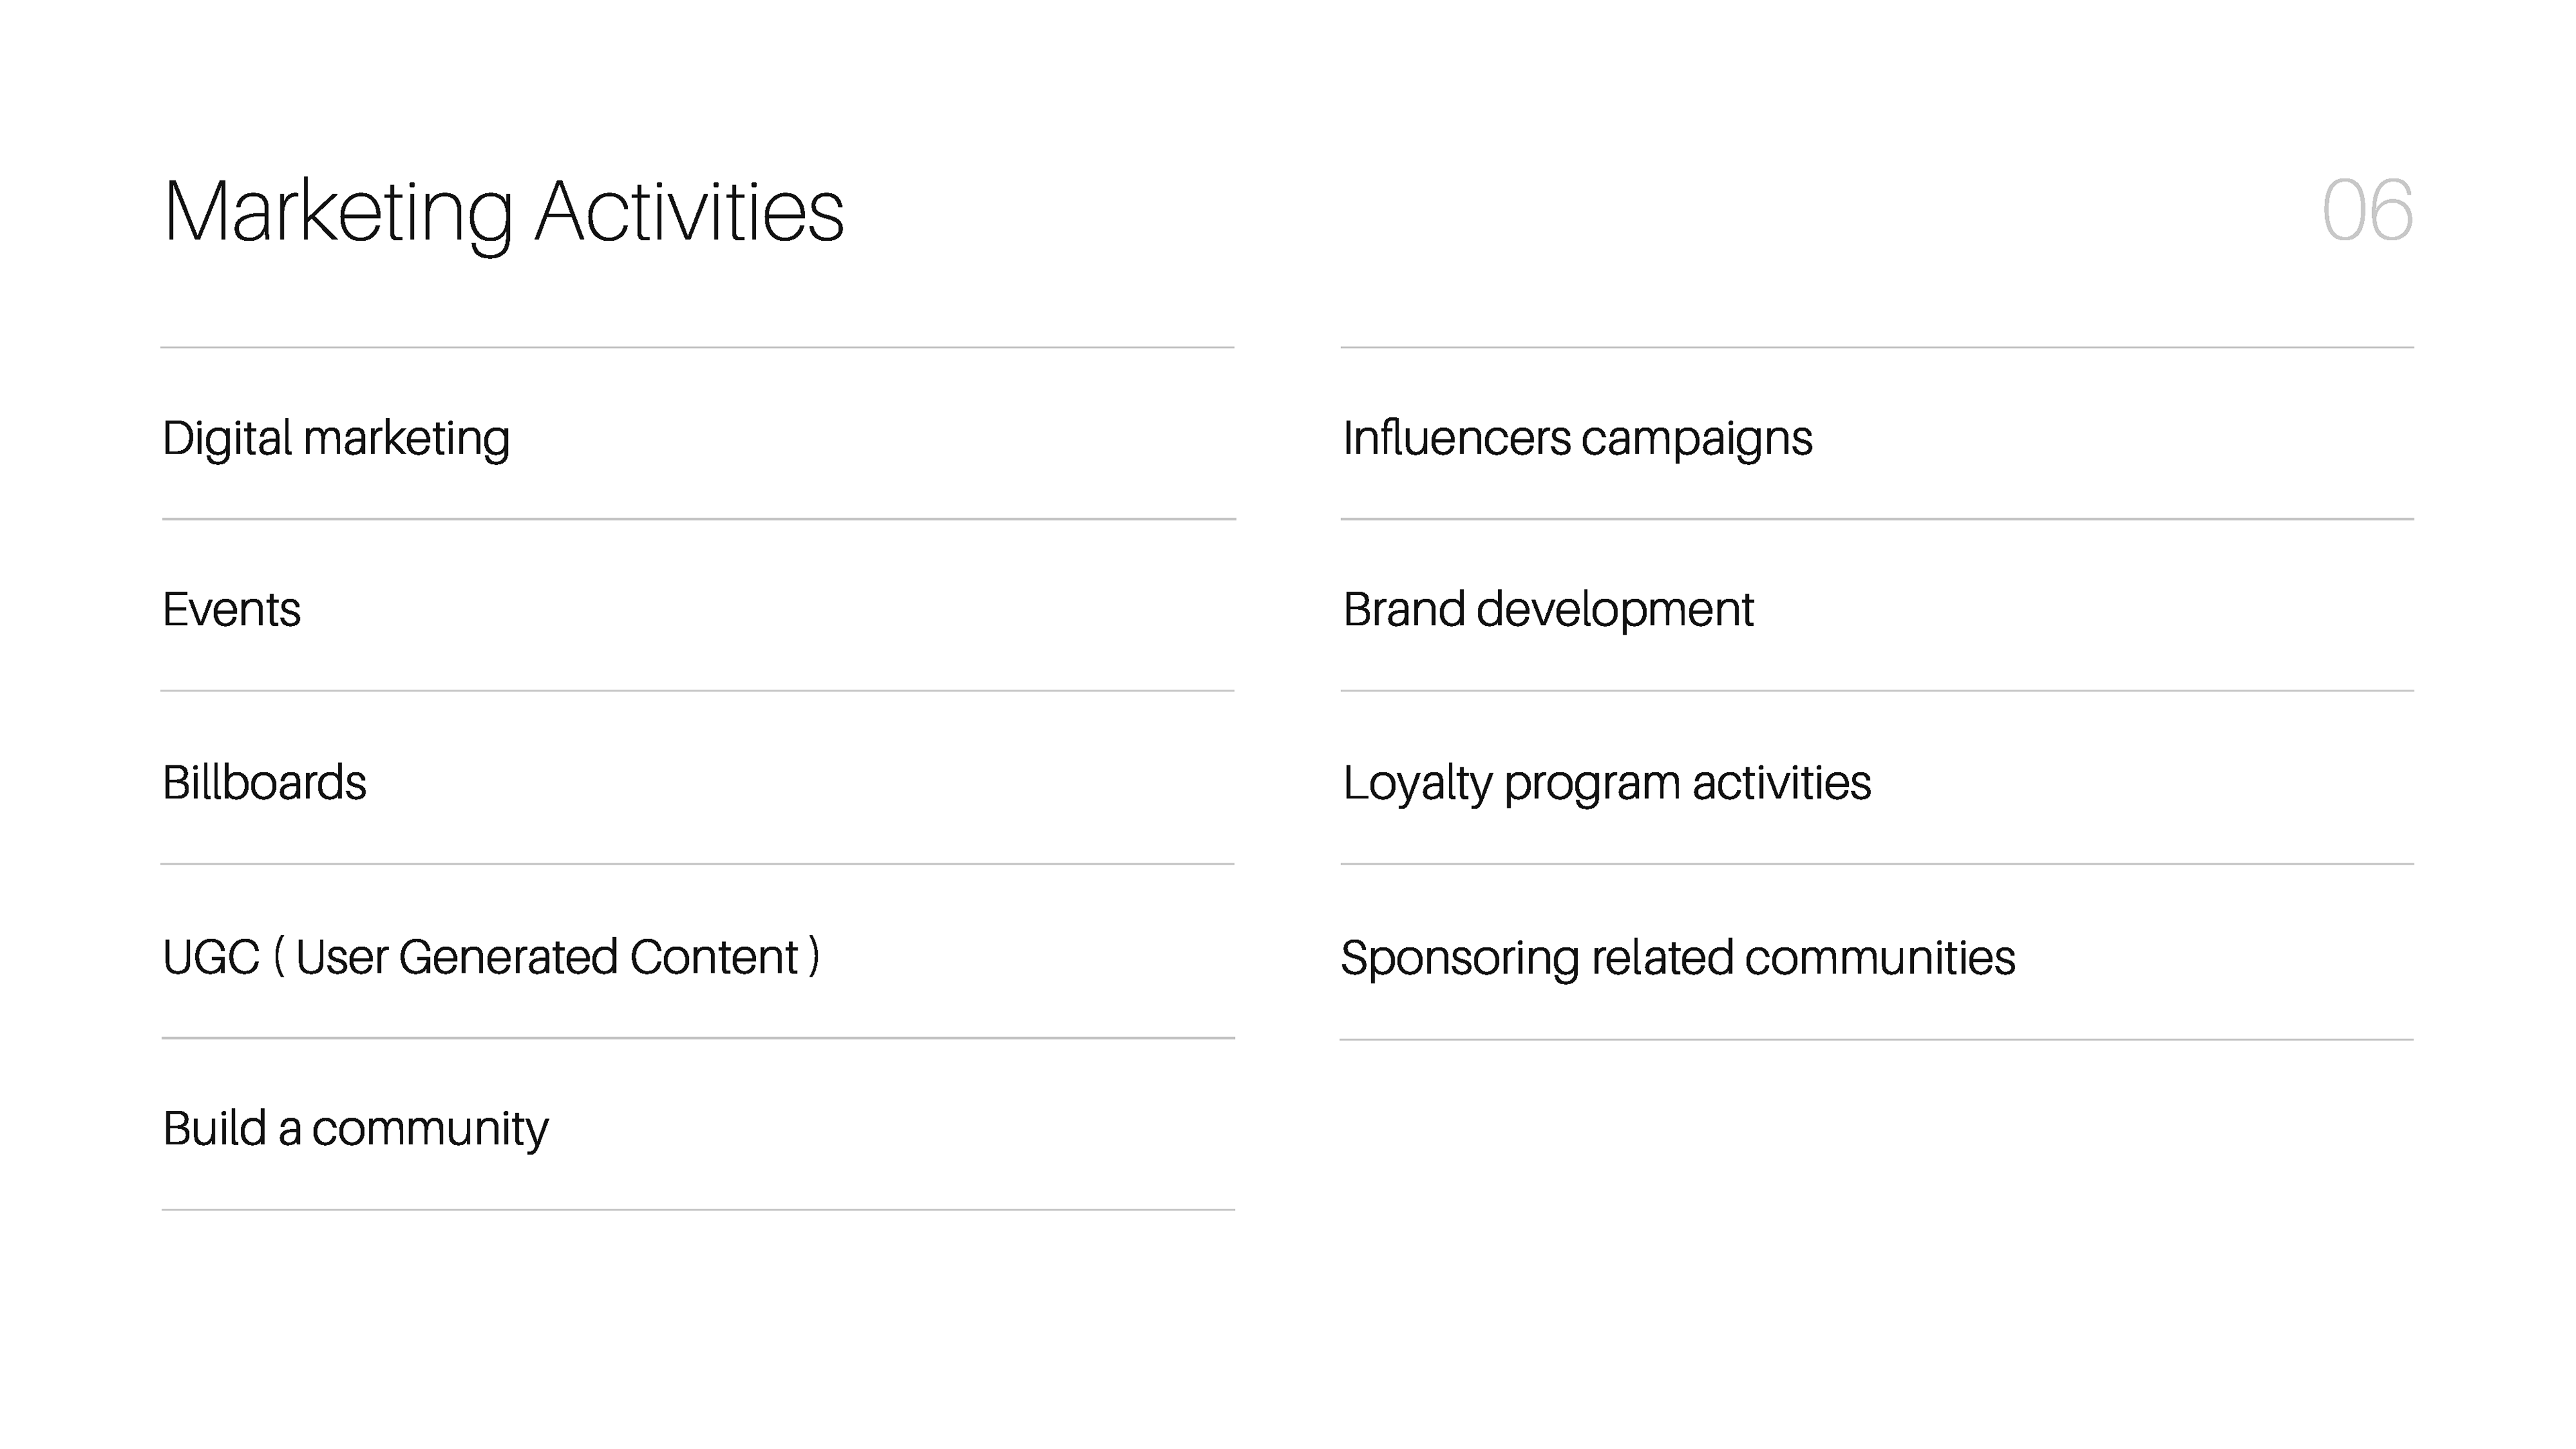This screenshot has height=1449, width=2576.
Task: Click the Brand development entry
Action: (1548, 610)
